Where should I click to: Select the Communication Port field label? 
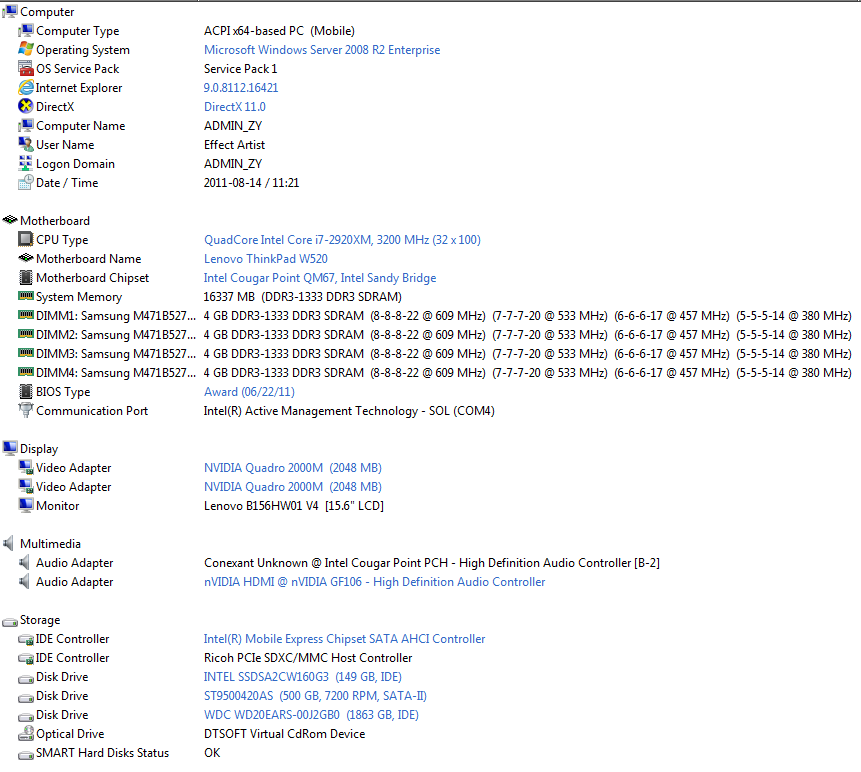click(92, 411)
